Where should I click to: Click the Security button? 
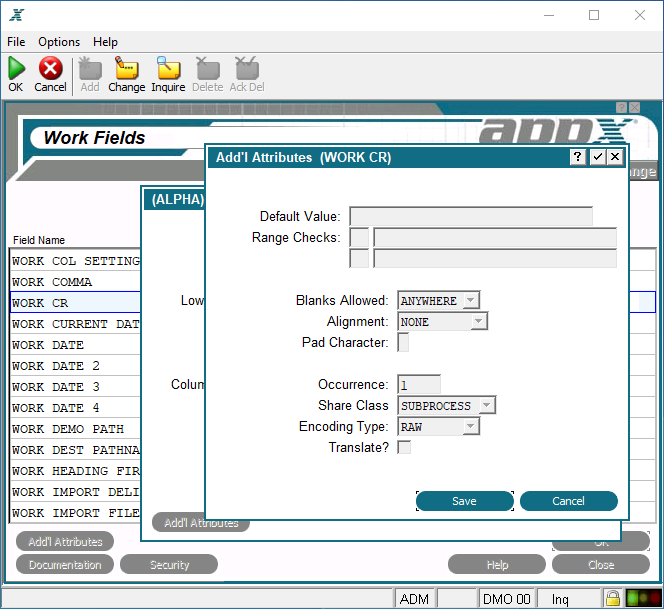click(169, 565)
